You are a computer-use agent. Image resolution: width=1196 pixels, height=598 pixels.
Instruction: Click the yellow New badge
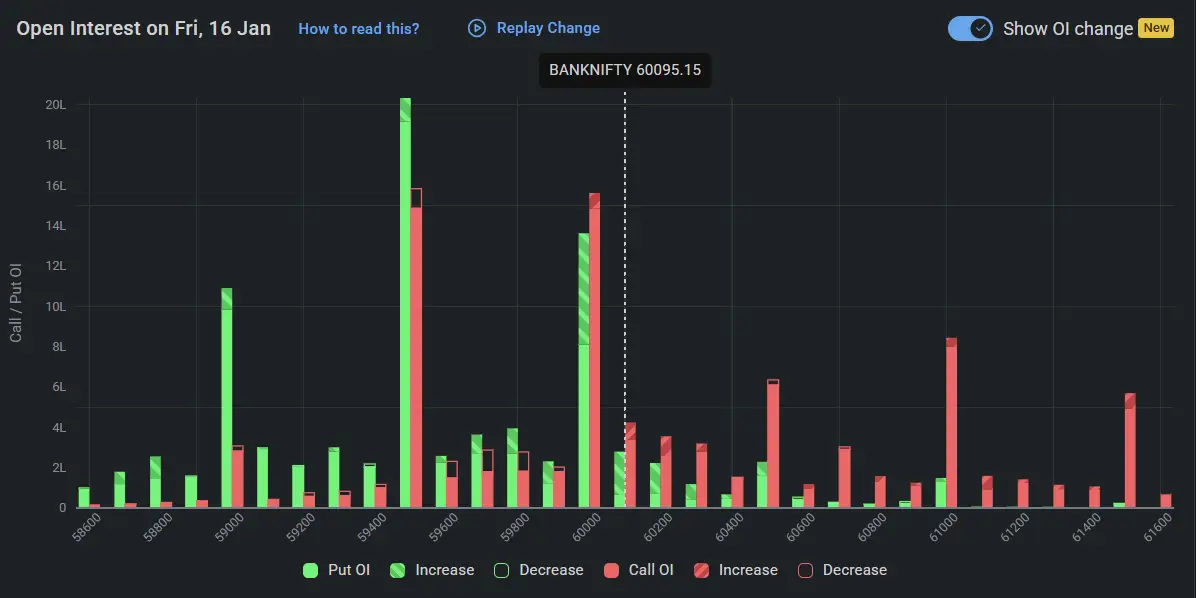pos(1156,28)
